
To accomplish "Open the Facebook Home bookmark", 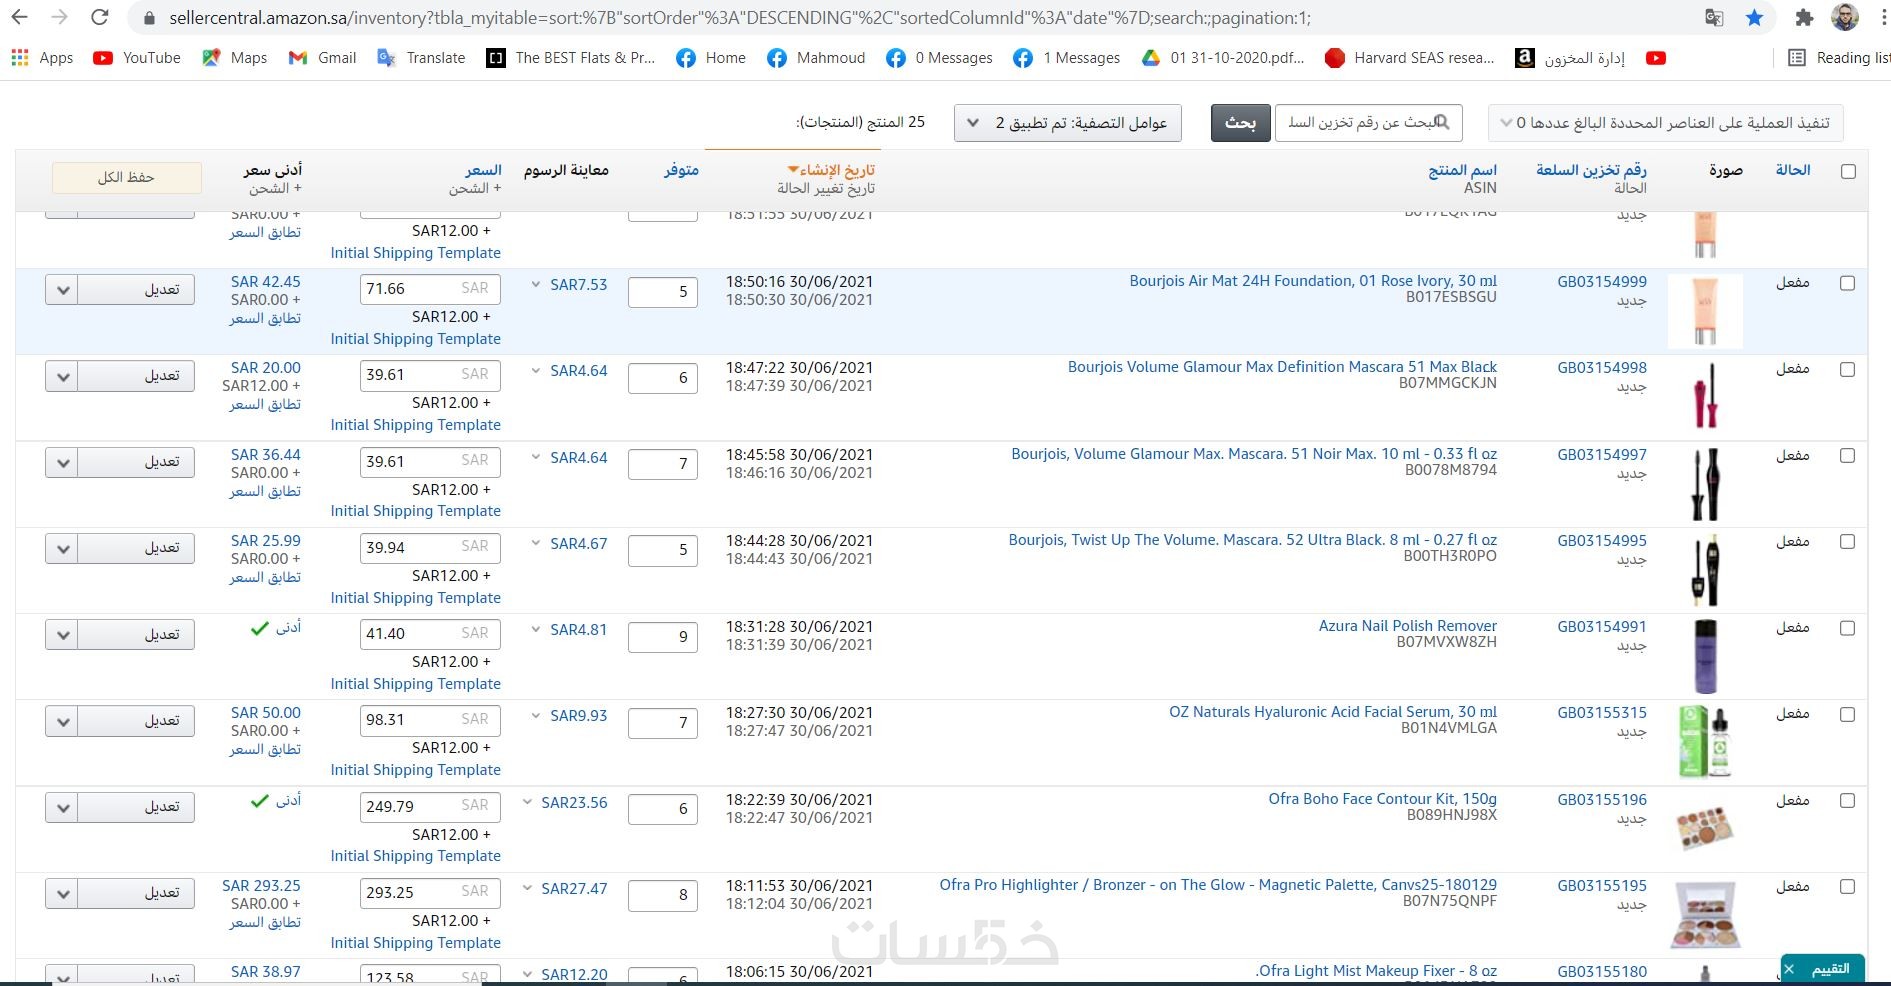I will point(711,58).
